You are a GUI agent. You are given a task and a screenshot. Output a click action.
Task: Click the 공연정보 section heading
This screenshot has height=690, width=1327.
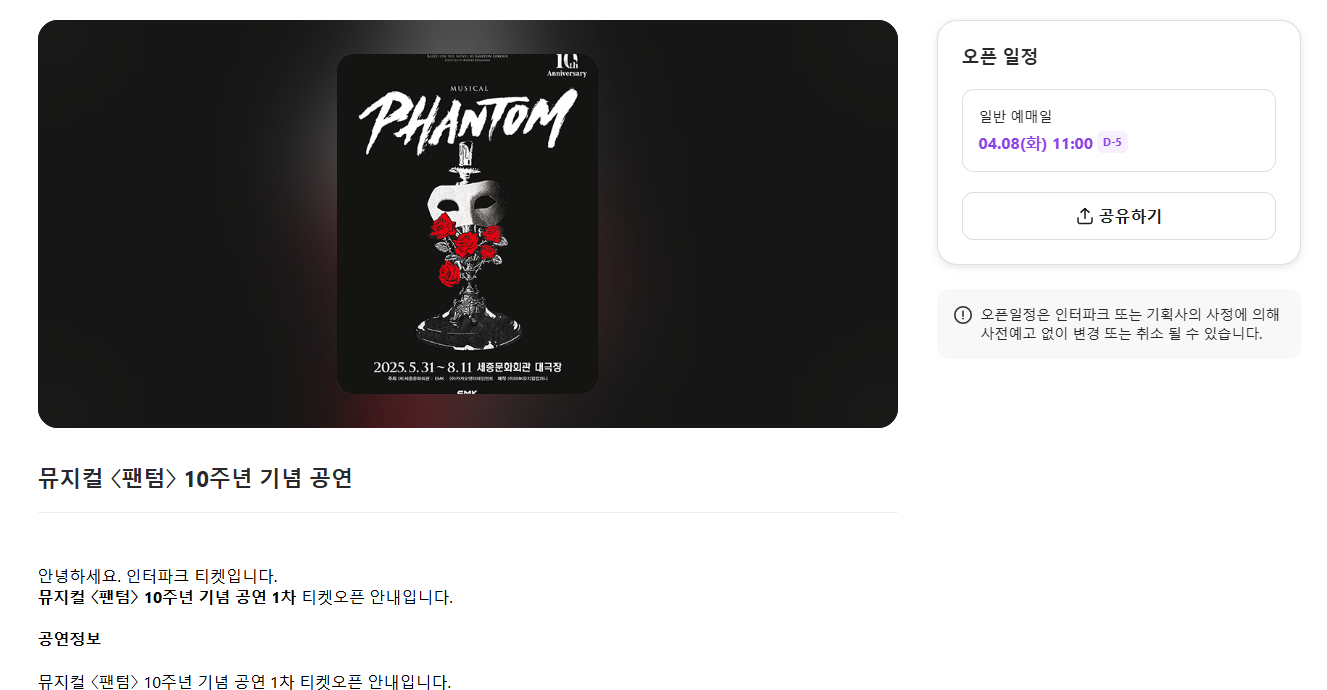(69, 638)
